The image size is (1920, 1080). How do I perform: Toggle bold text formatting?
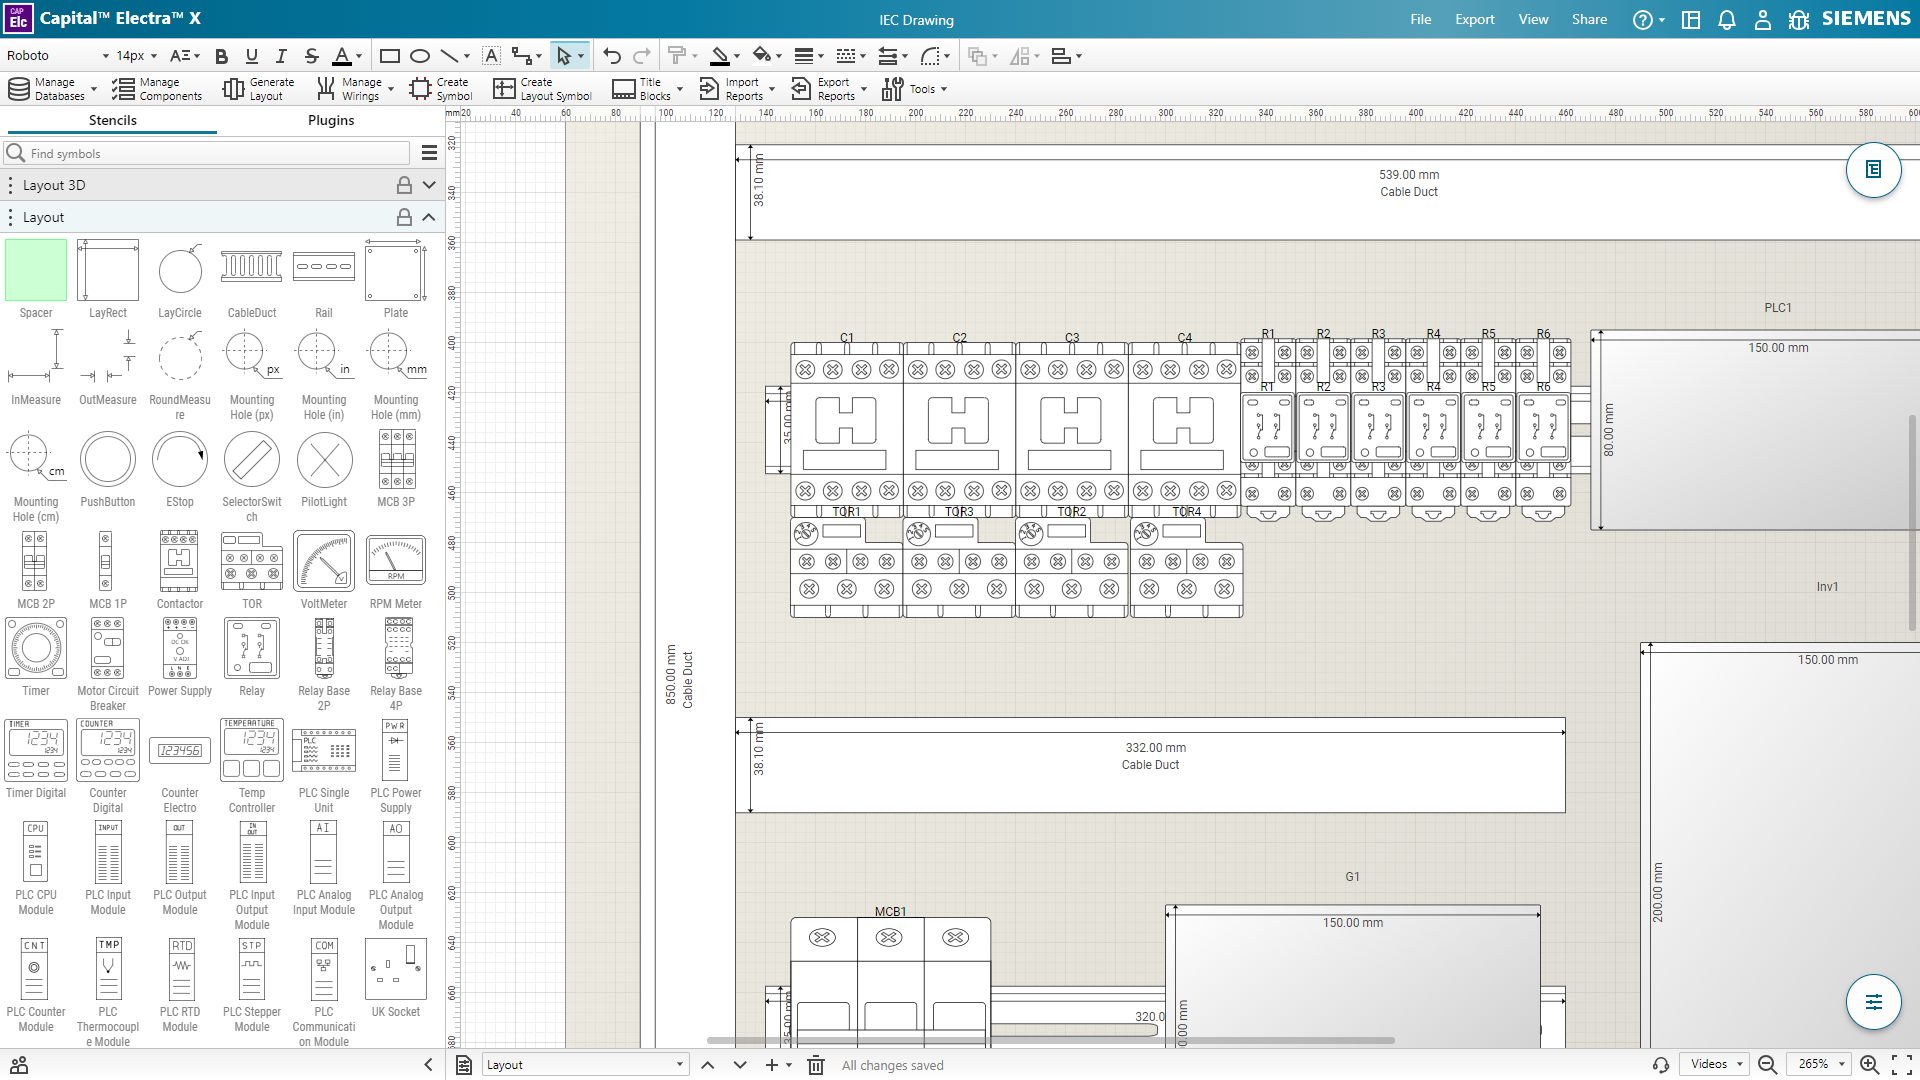[x=222, y=56]
